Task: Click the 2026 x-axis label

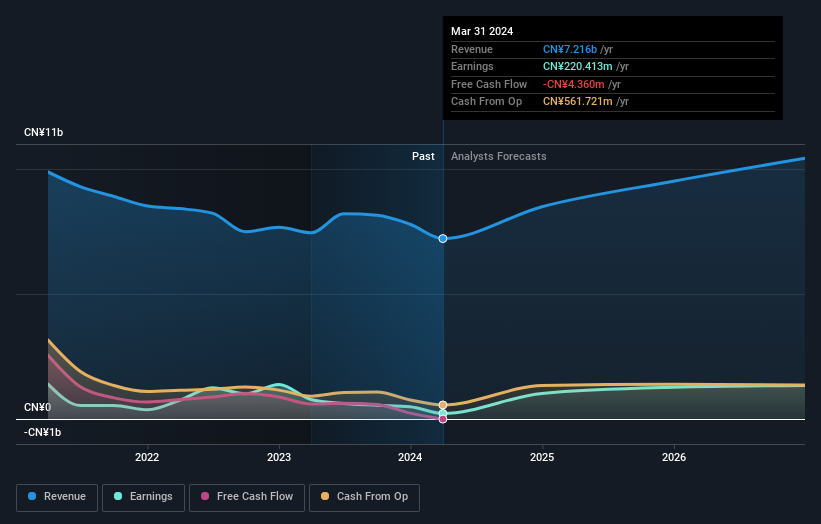Action: point(674,457)
